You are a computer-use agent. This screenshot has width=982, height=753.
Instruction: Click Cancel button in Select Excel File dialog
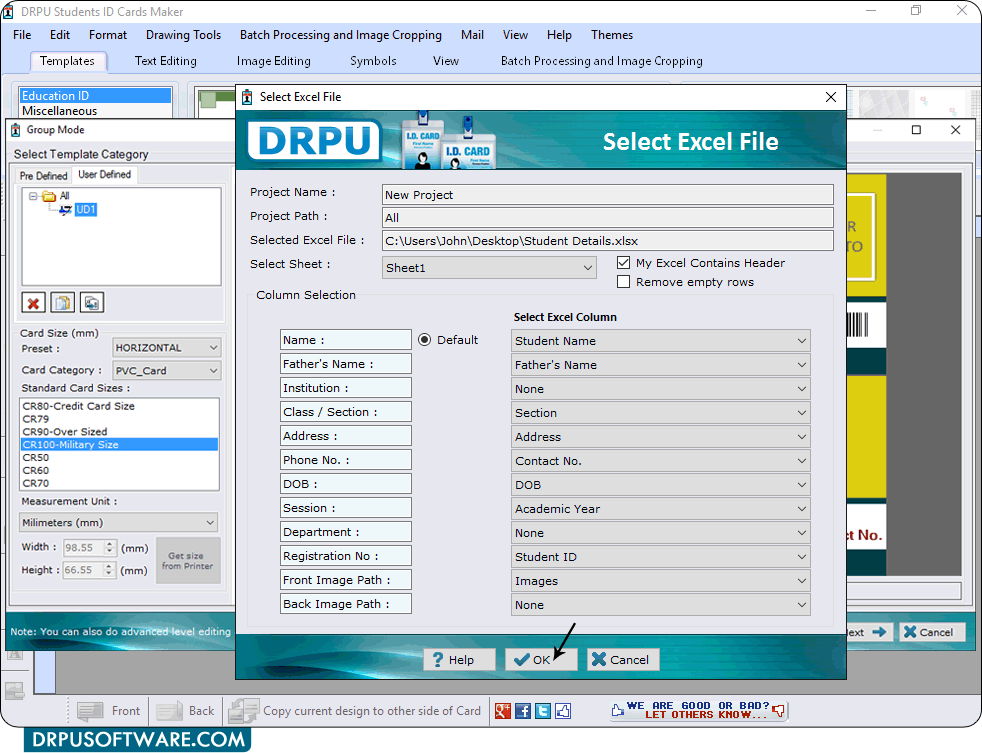623,660
